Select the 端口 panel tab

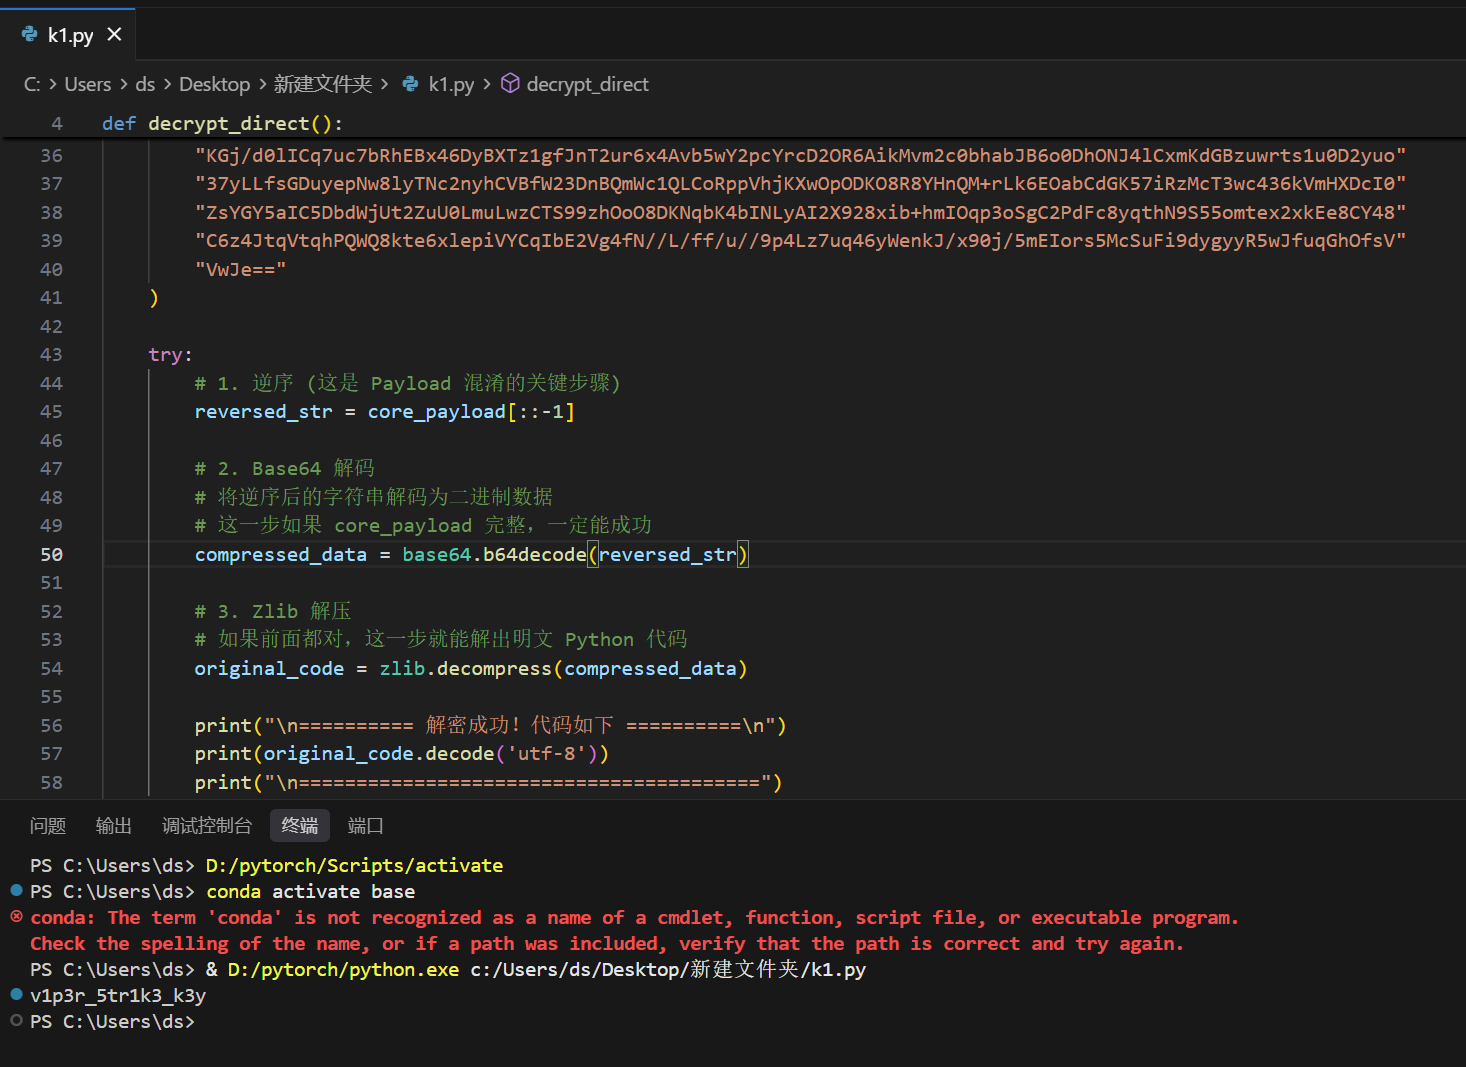366,826
